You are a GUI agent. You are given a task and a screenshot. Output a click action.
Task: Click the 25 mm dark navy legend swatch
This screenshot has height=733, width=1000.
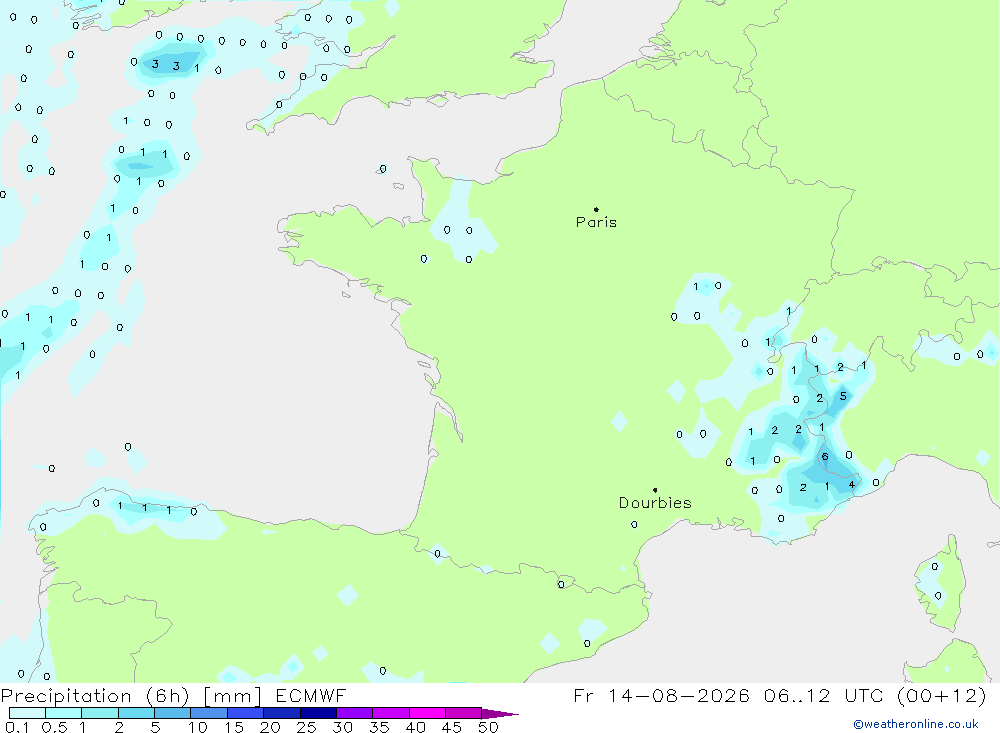click(x=318, y=713)
